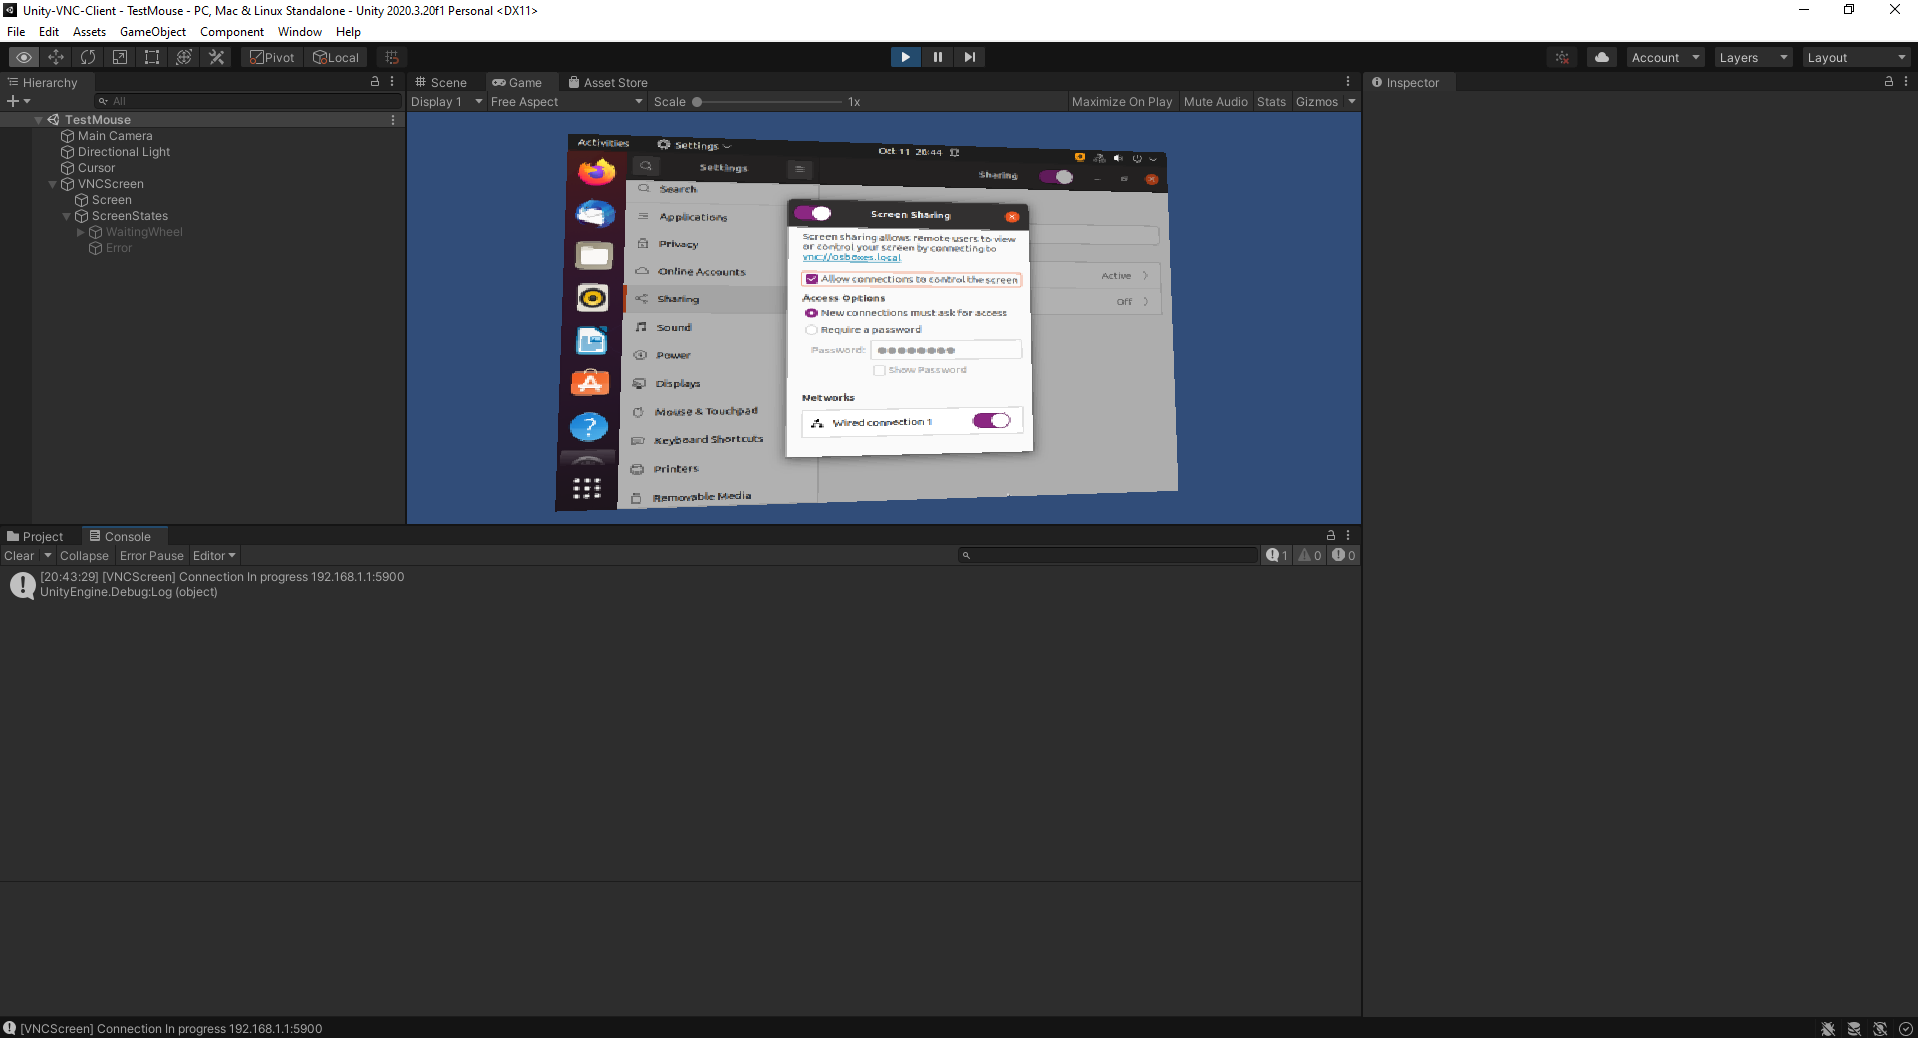Screen dimensions: 1918x1038
Task: Open the collaborate services icon with red x
Action: tap(1562, 57)
